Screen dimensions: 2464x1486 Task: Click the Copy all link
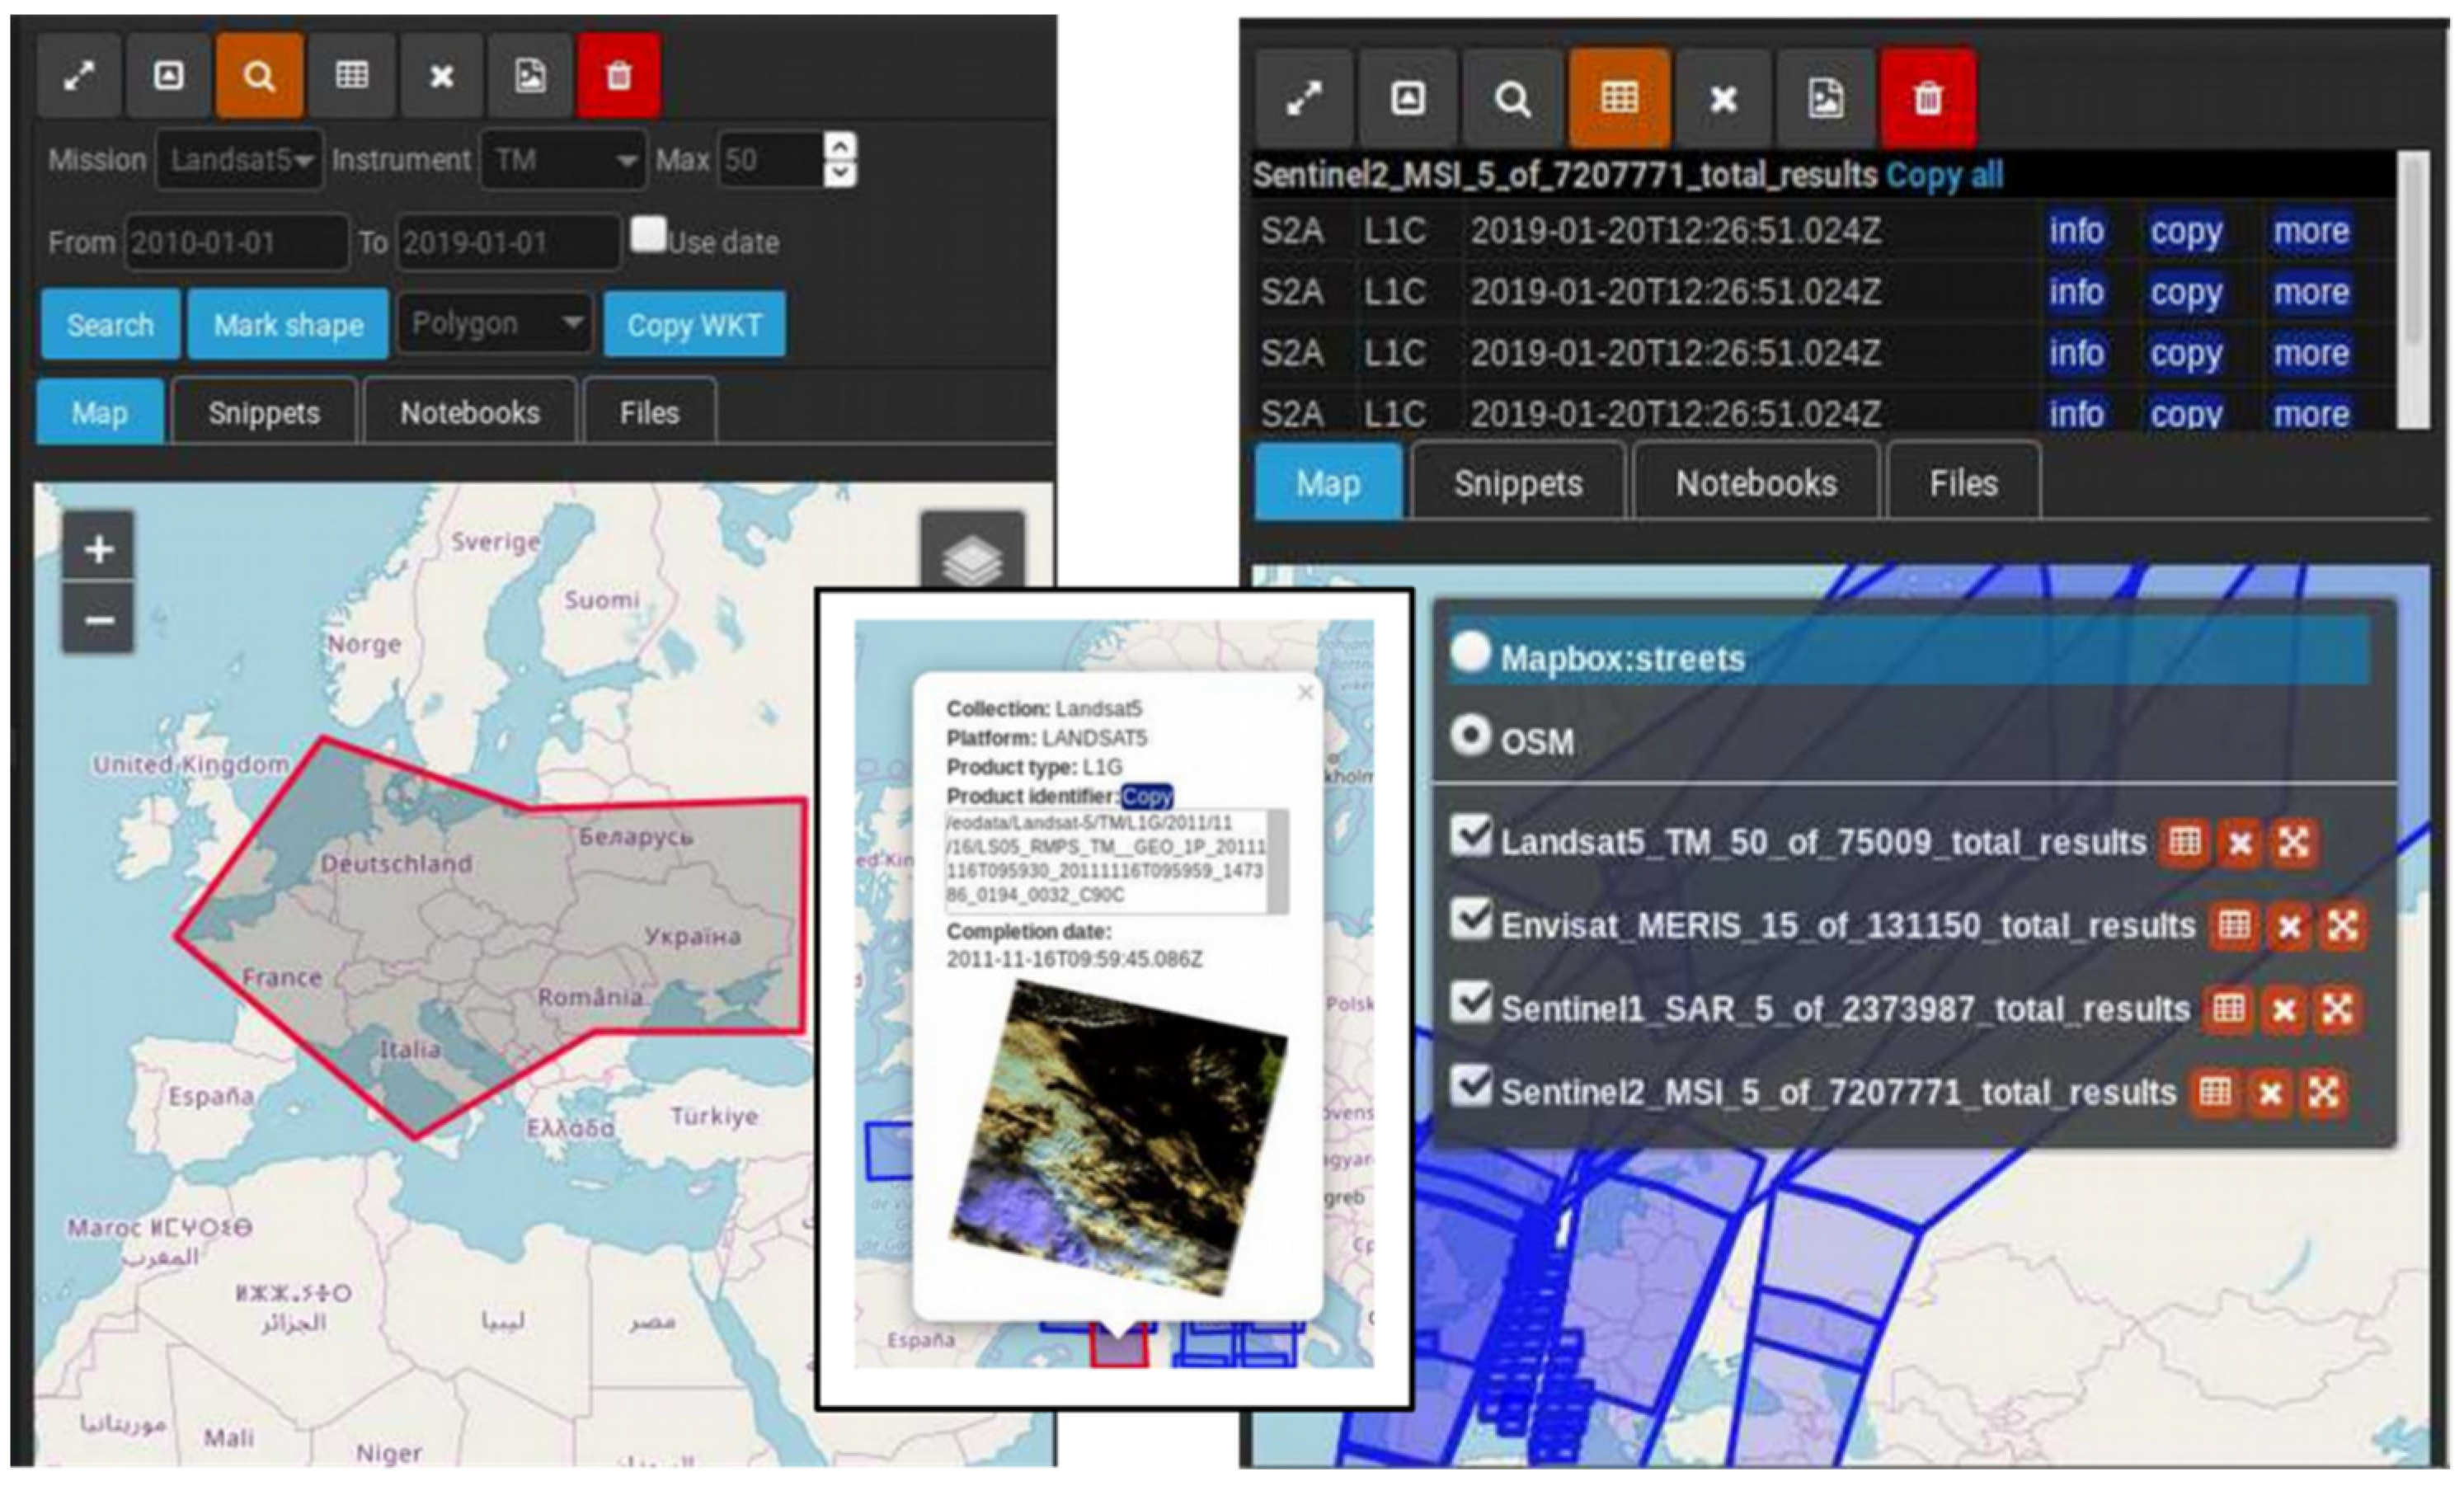(1945, 175)
